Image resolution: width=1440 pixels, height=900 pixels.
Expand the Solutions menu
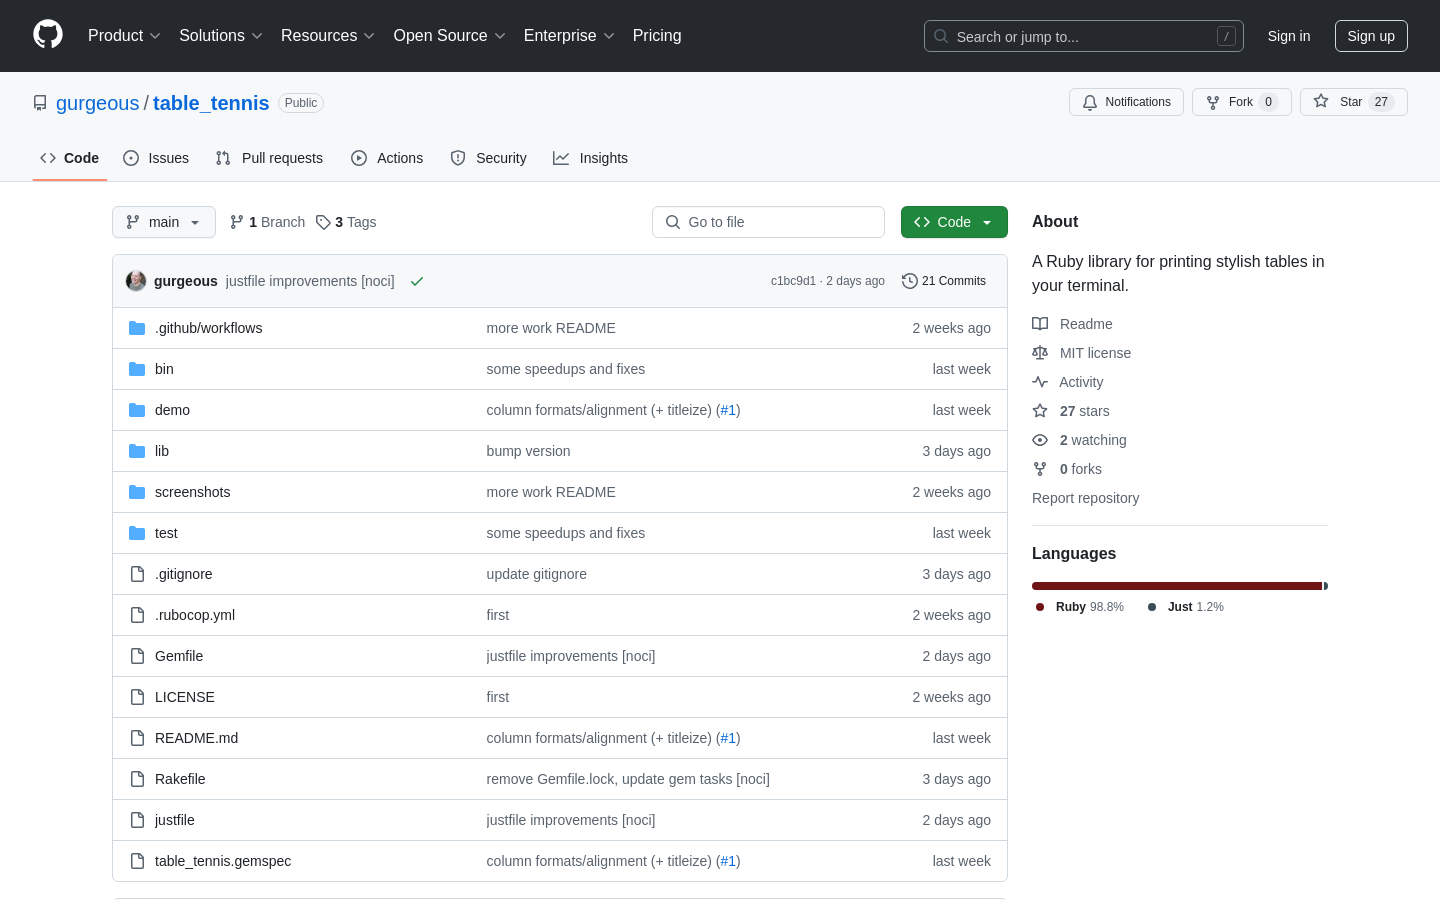tap(221, 36)
